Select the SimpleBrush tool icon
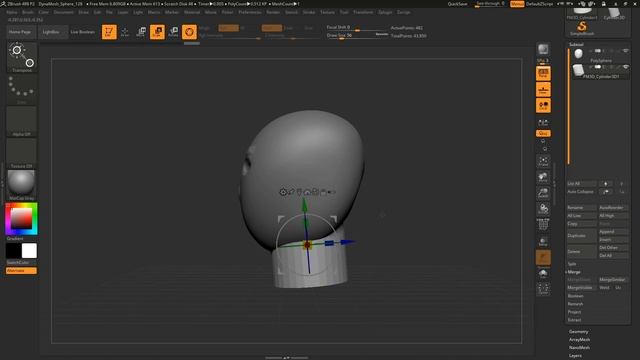Screen dimensions: 640x360 582,28
